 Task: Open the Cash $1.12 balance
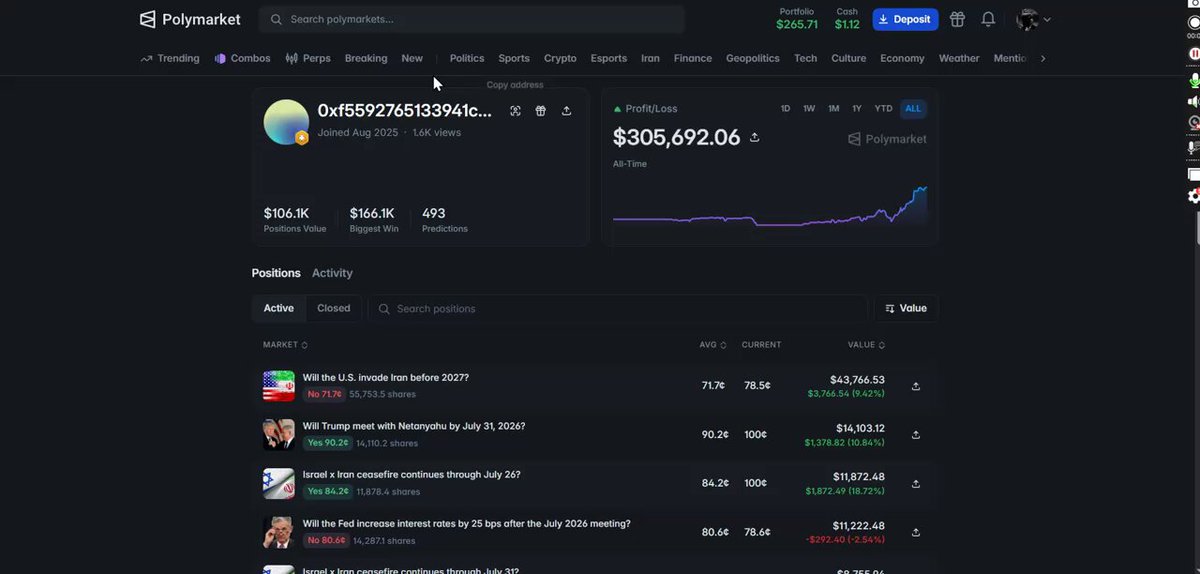847,19
